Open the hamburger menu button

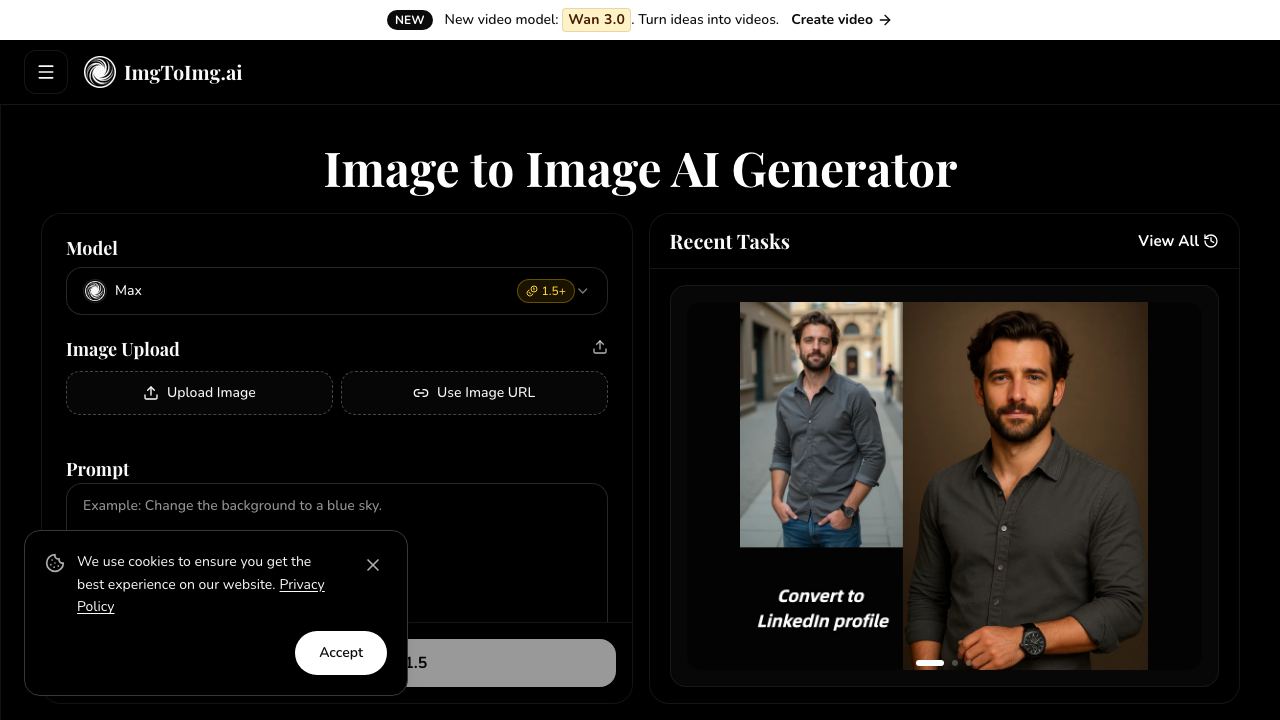click(x=46, y=72)
